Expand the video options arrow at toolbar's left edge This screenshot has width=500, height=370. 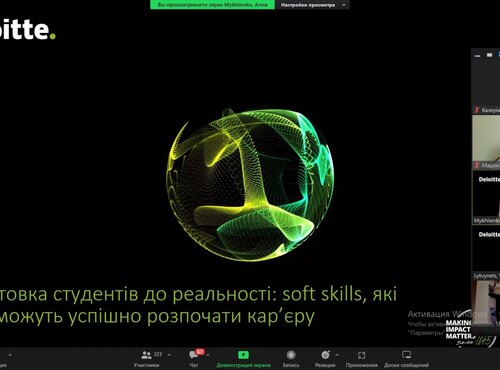[x=10, y=355]
